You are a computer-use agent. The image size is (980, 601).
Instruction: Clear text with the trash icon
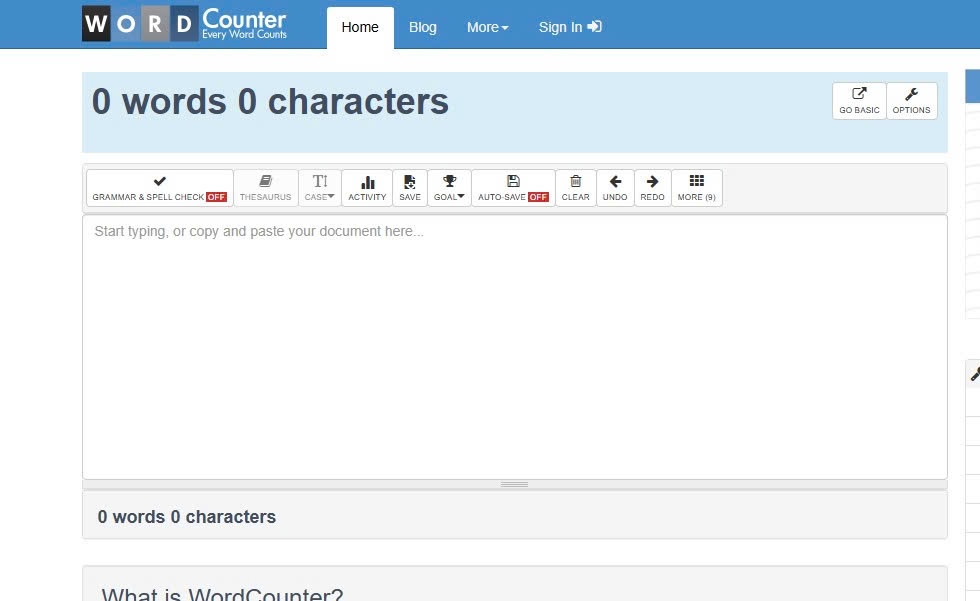576,187
